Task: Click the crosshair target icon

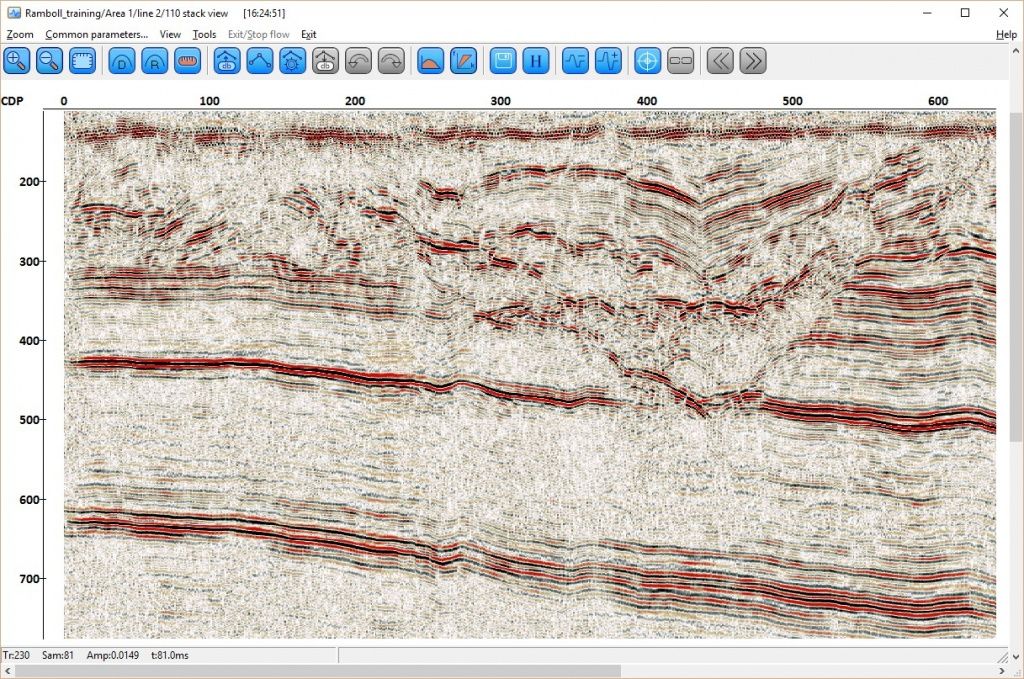Action: (647, 61)
